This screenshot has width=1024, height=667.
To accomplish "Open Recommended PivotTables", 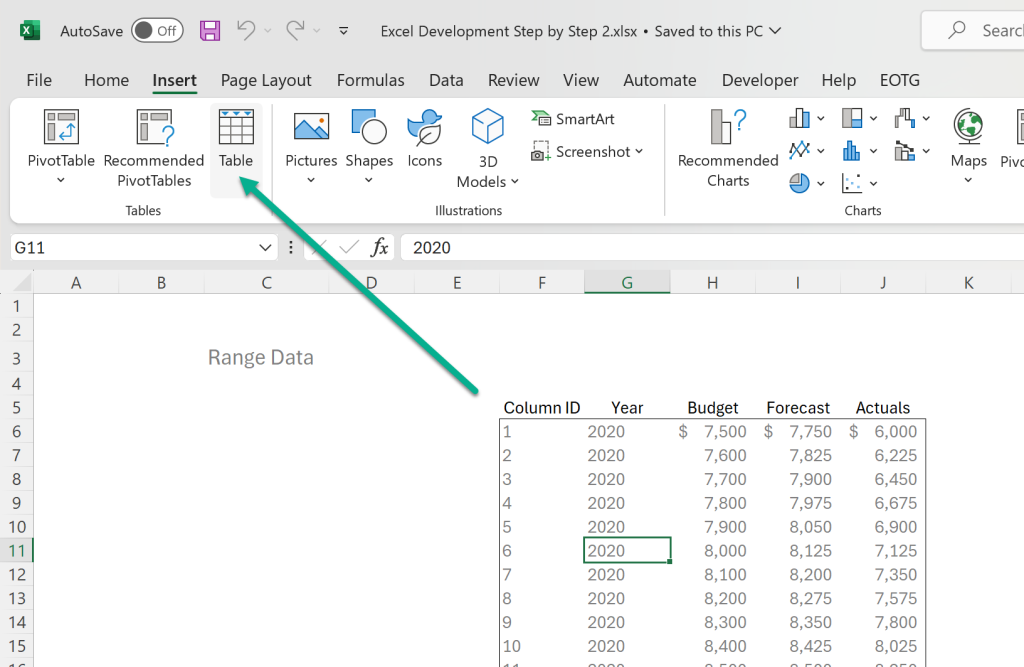I will tap(154, 149).
